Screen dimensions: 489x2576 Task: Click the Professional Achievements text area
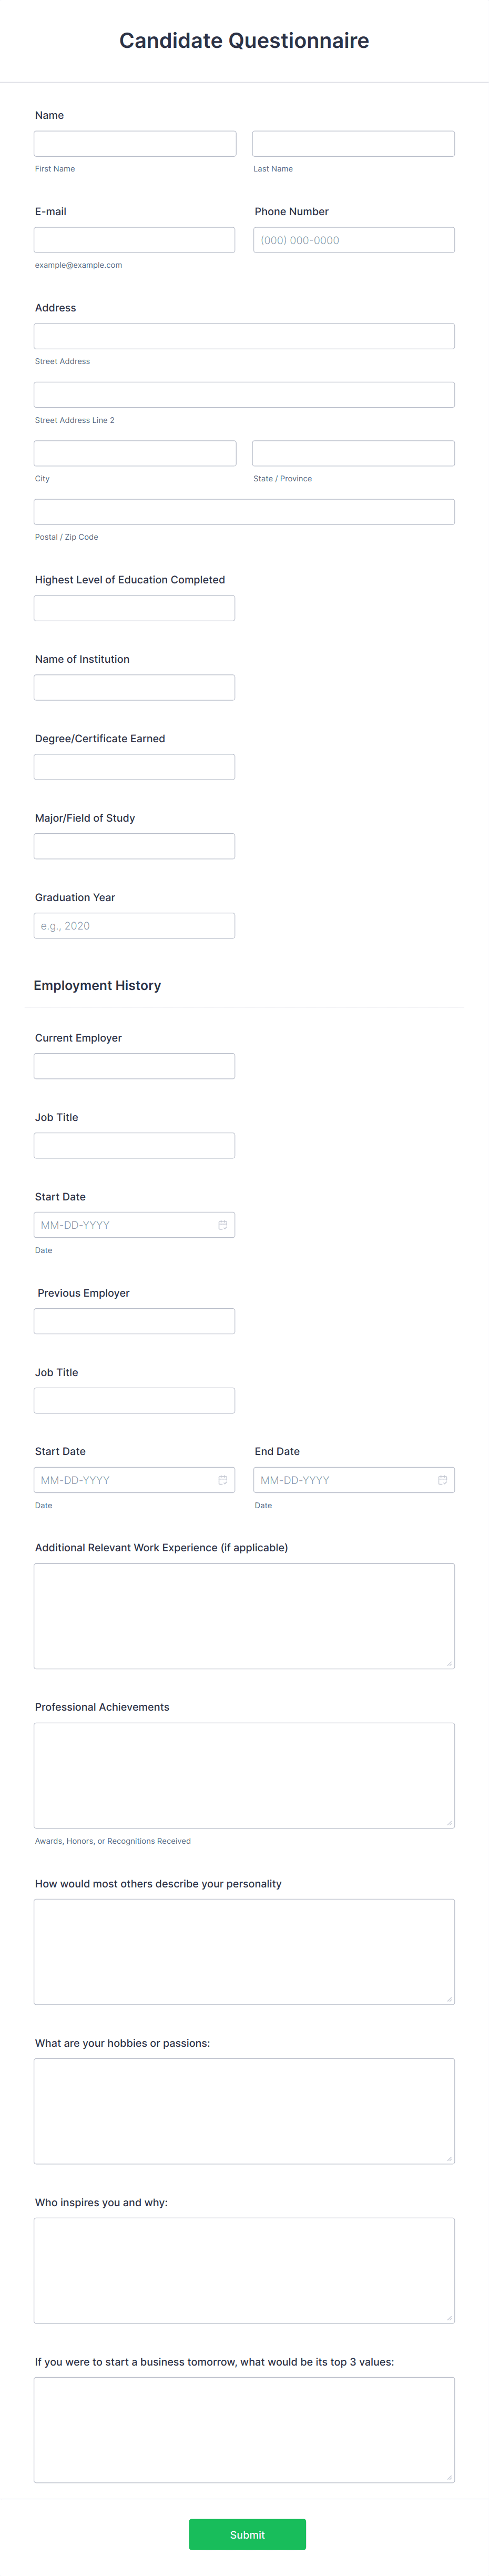click(244, 1775)
